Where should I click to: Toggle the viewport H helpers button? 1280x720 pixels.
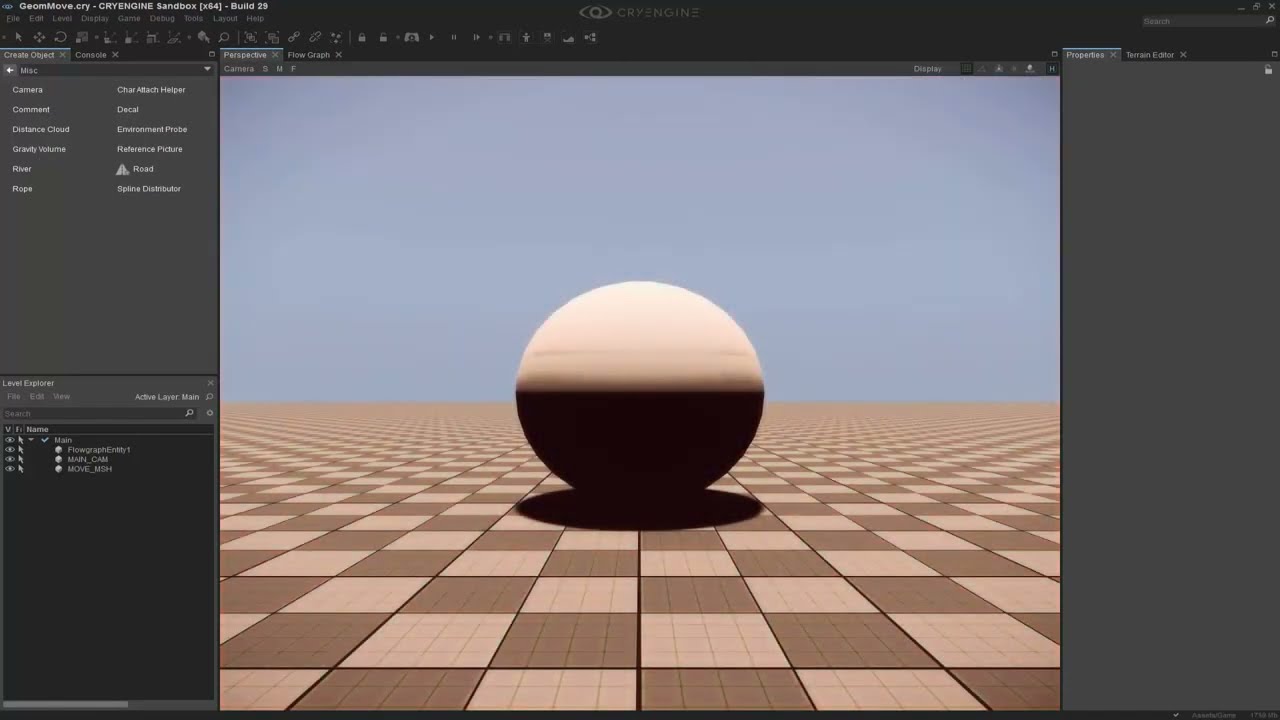pyautogui.click(x=1051, y=69)
